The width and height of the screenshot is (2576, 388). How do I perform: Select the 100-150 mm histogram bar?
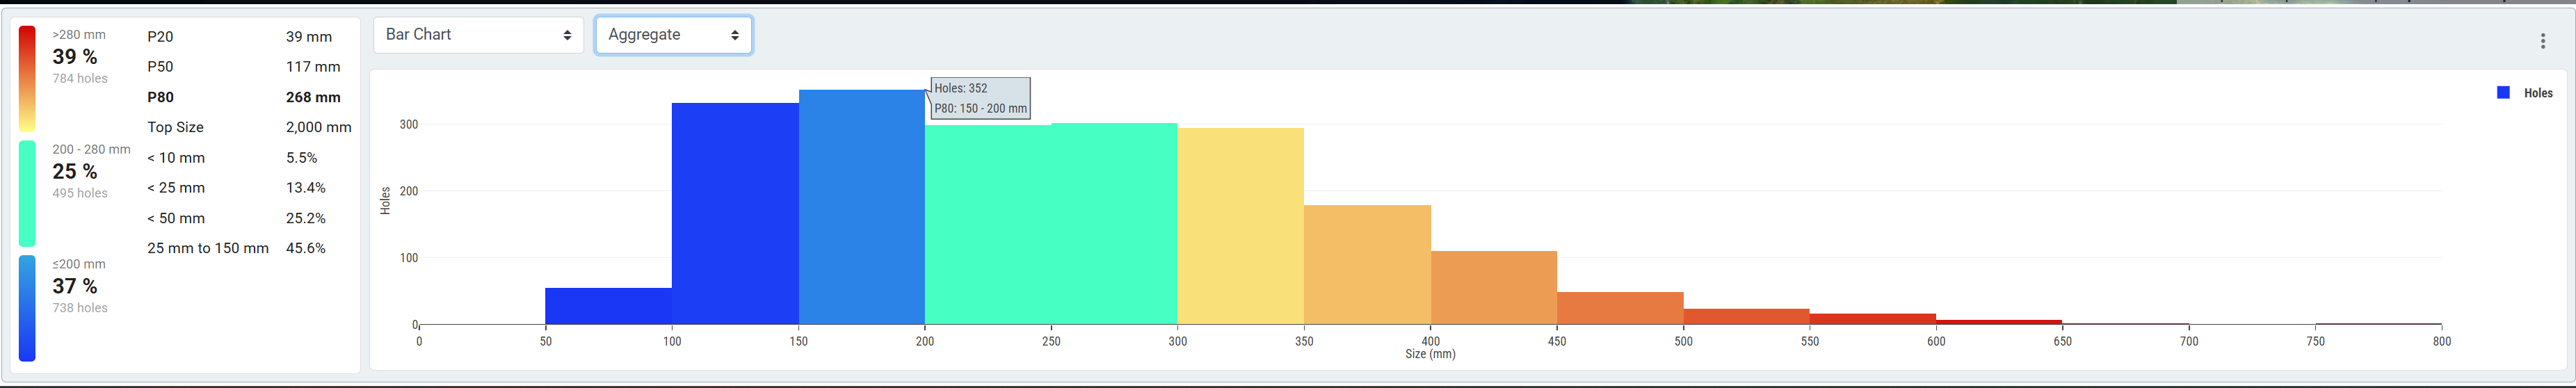(x=735, y=214)
